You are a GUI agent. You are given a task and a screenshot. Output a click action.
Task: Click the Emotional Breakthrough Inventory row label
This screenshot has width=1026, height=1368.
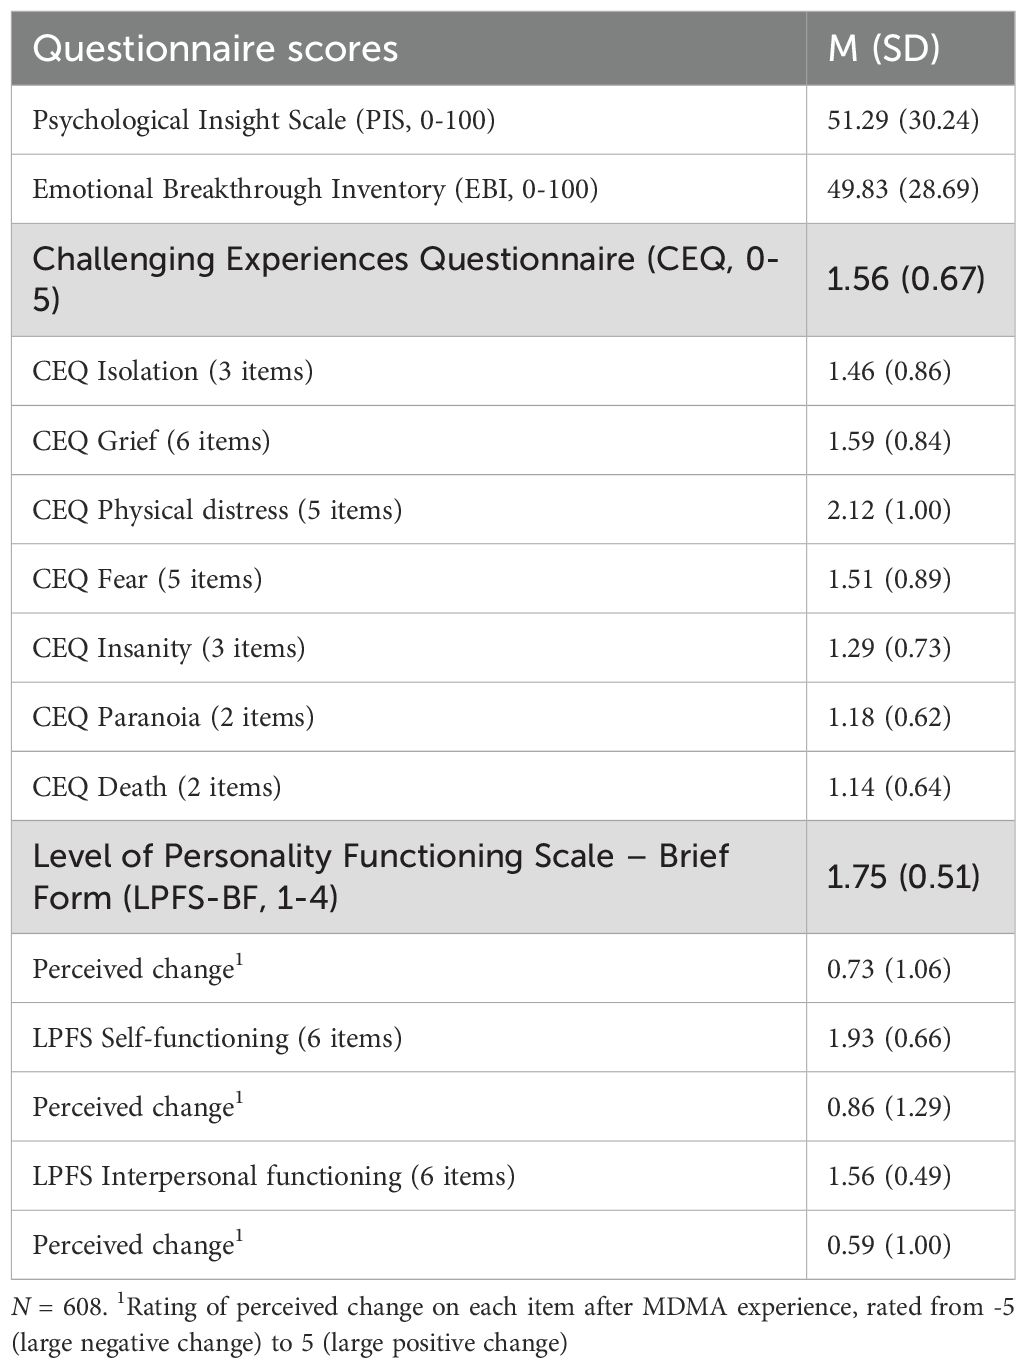coord(315,189)
